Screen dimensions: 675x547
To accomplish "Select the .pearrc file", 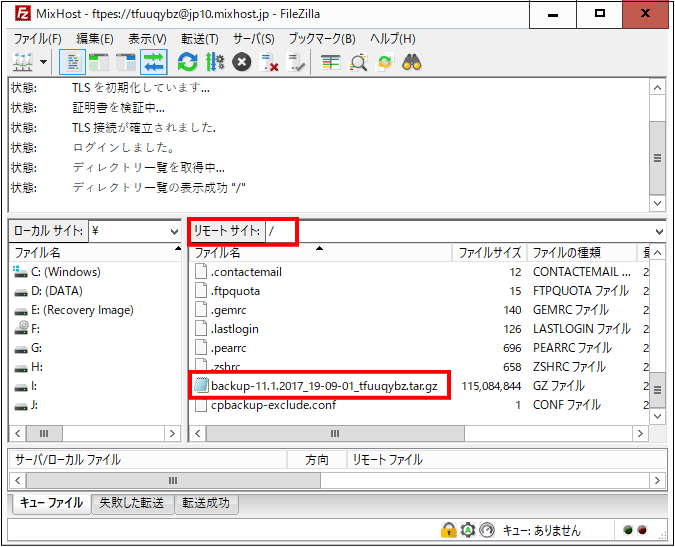I will 220,348.
